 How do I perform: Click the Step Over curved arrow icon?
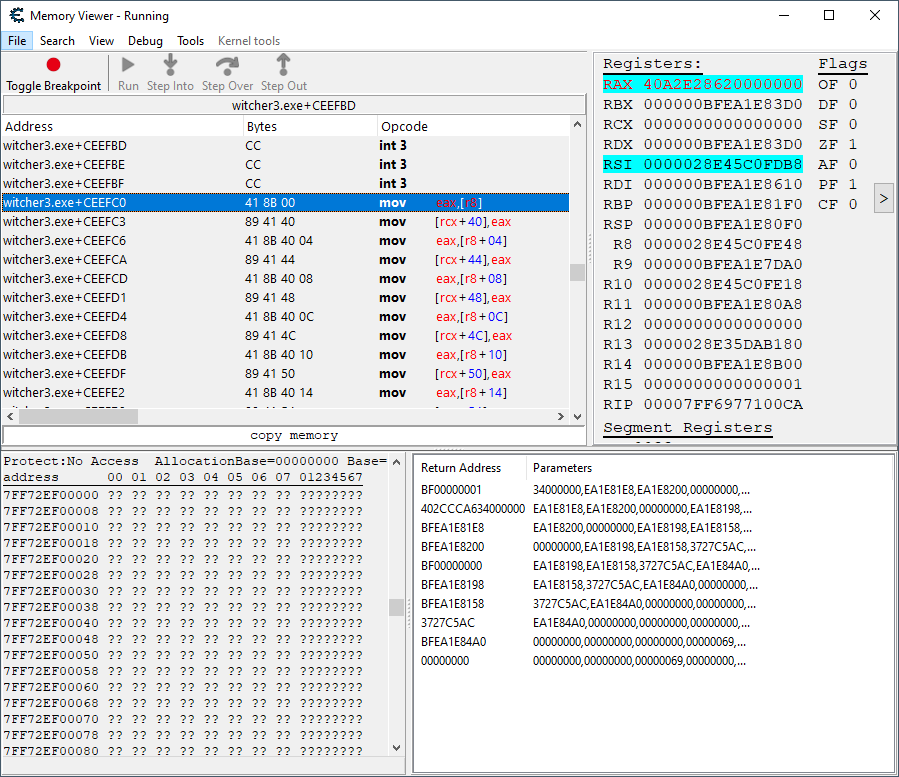[227, 65]
